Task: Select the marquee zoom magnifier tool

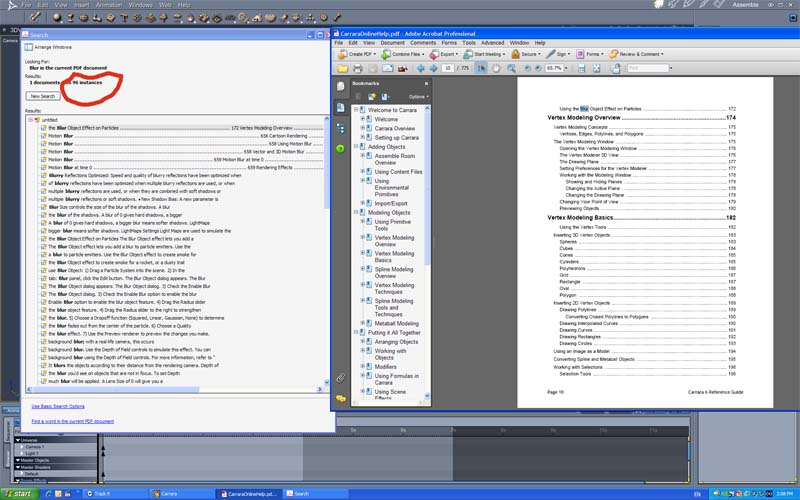Action: (x=511, y=68)
